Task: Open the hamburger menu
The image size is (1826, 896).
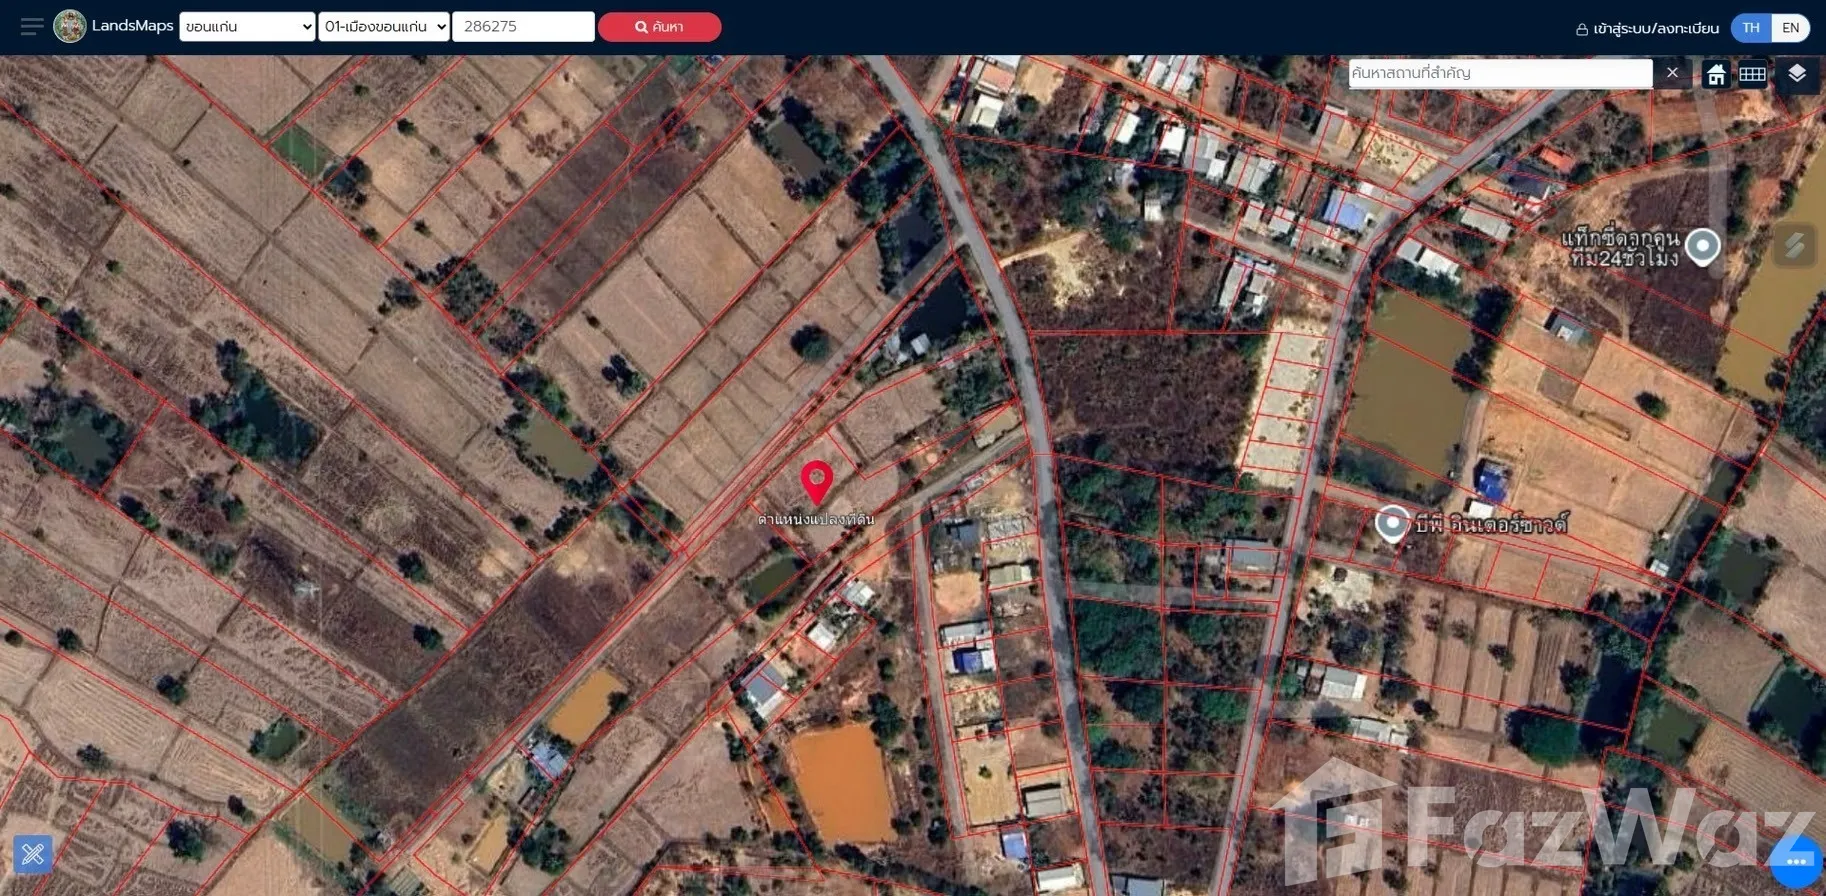Action: click(32, 27)
